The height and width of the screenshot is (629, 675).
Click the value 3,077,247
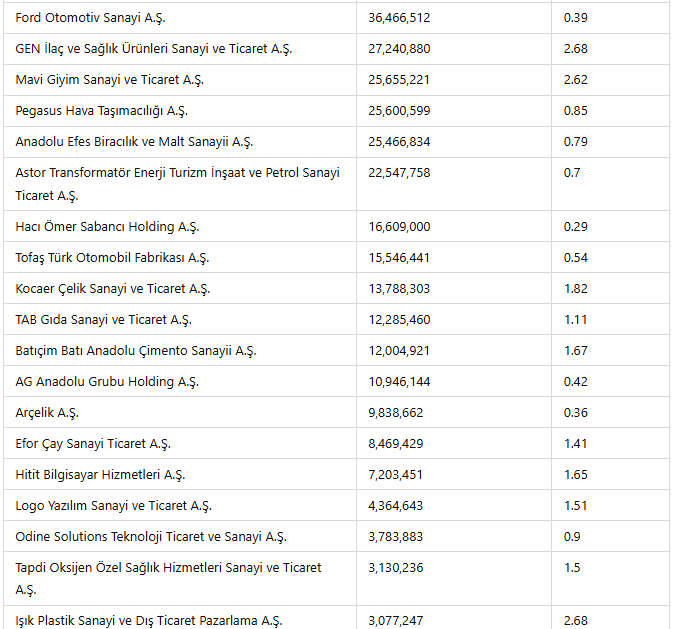396,620
